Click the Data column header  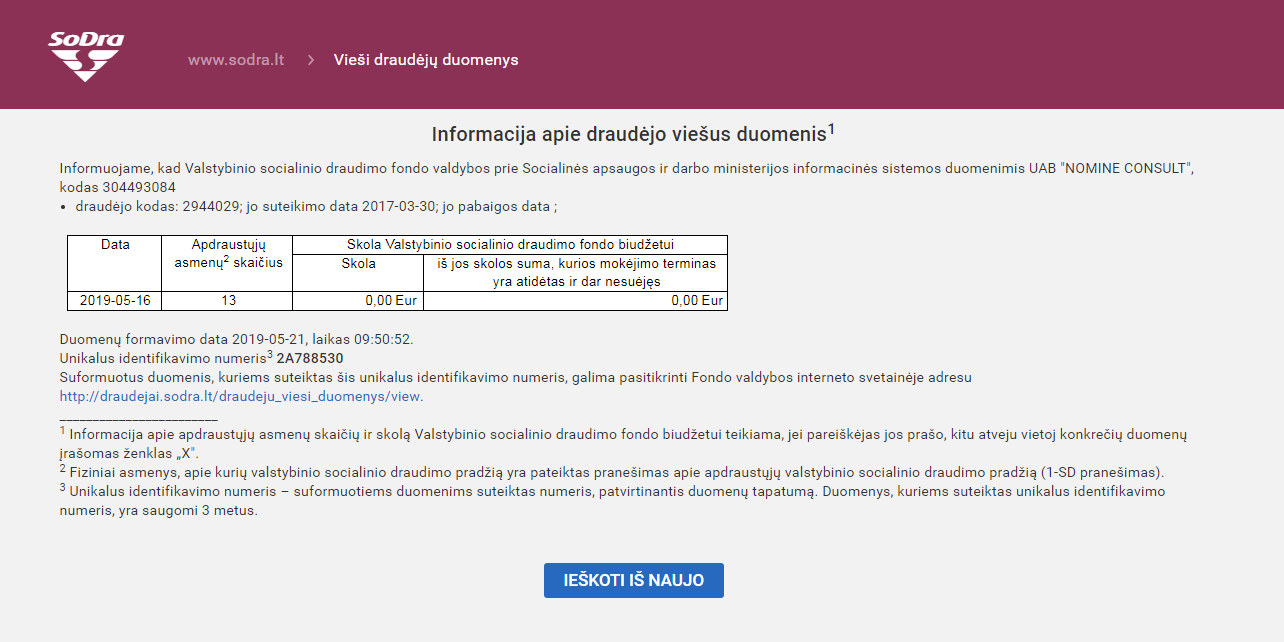pos(115,245)
